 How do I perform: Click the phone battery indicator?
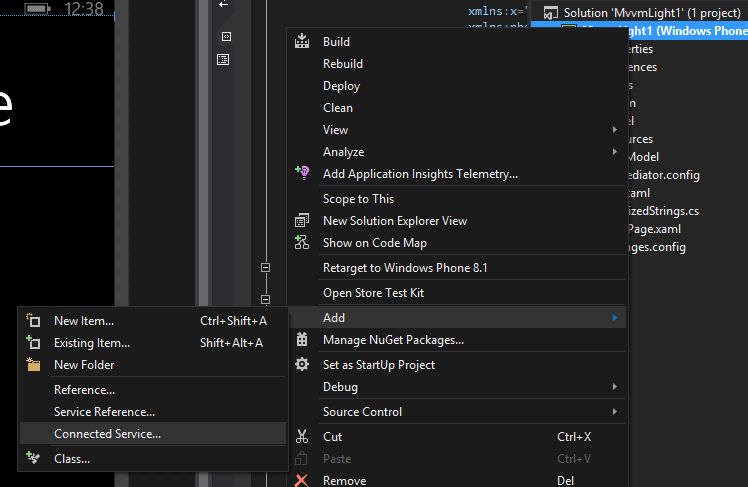point(37,9)
